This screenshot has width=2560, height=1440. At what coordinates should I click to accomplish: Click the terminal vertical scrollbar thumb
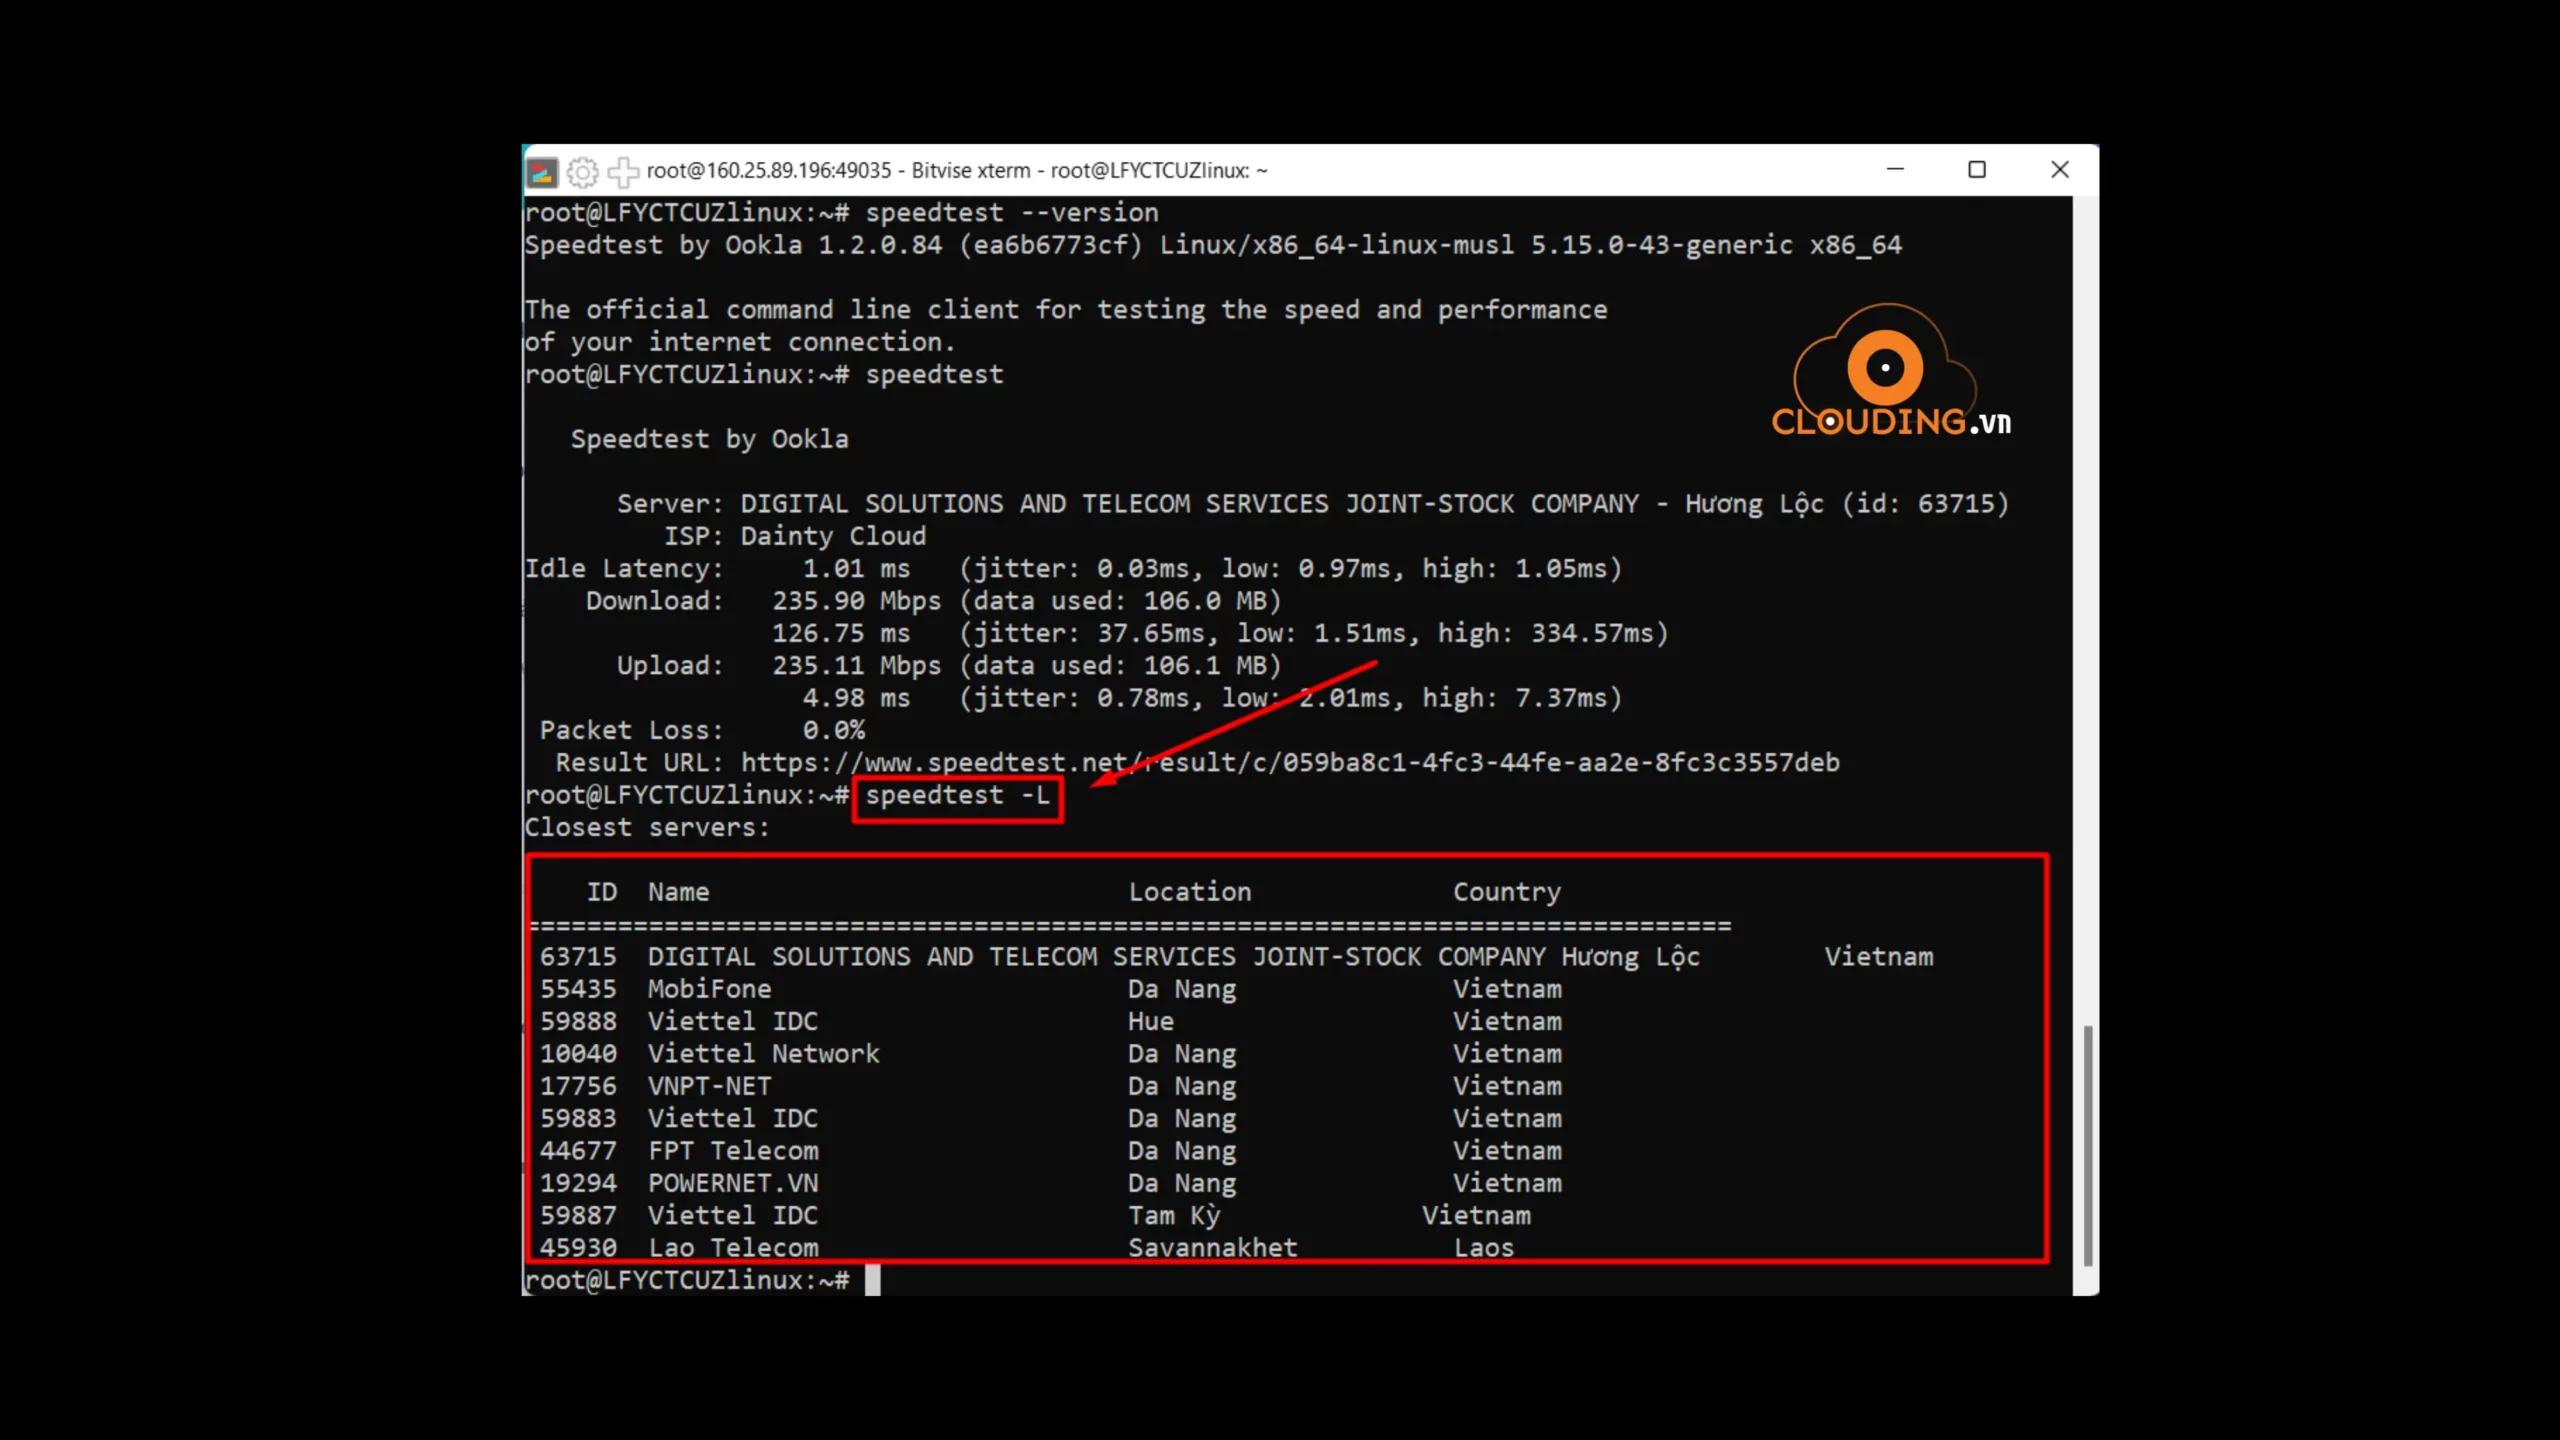(x=2087, y=1146)
